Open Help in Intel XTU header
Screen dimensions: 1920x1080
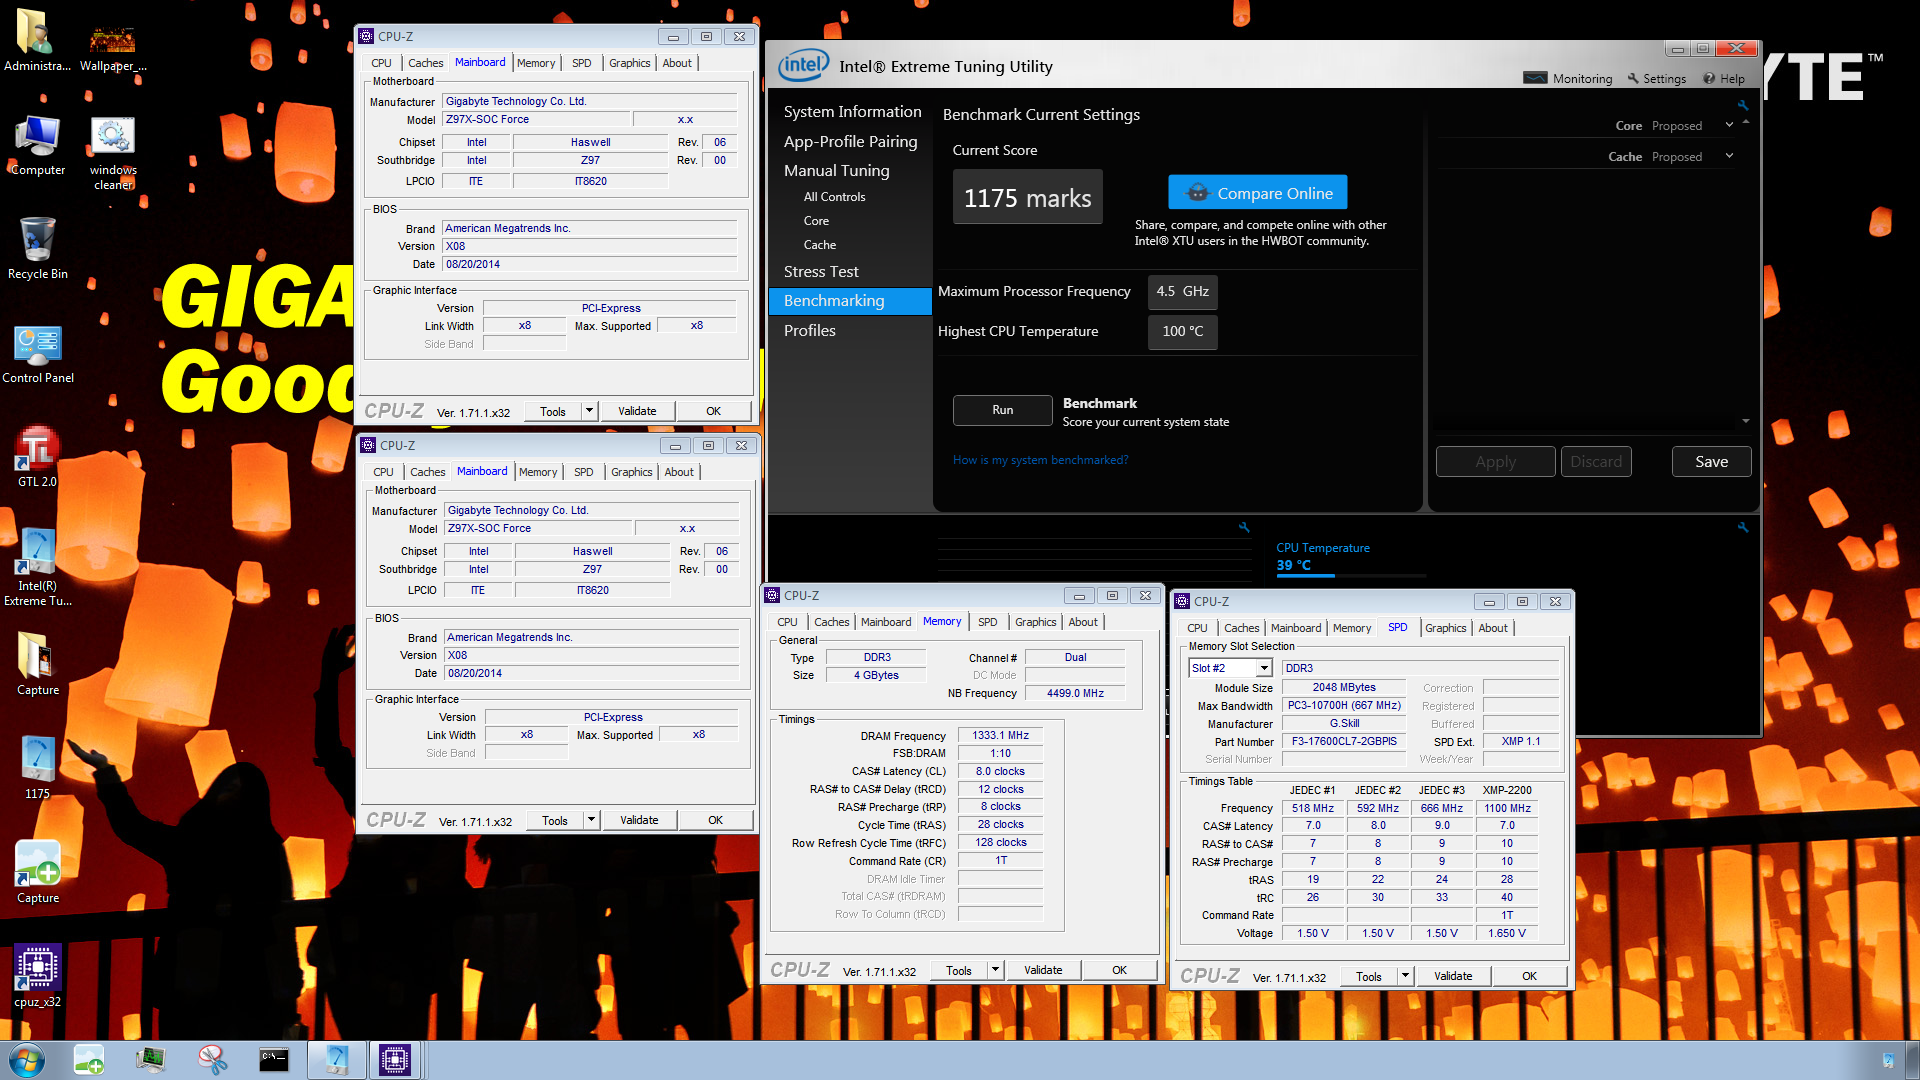click(x=1724, y=78)
